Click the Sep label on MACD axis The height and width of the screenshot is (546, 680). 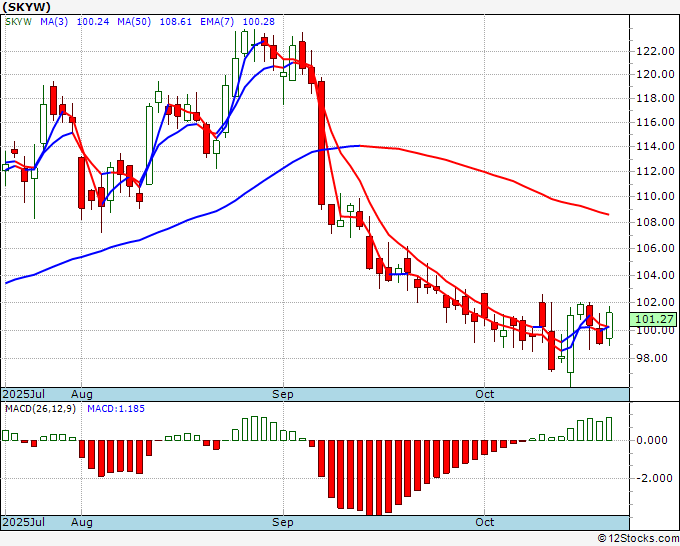pyautogui.click(x=283, y=522)
